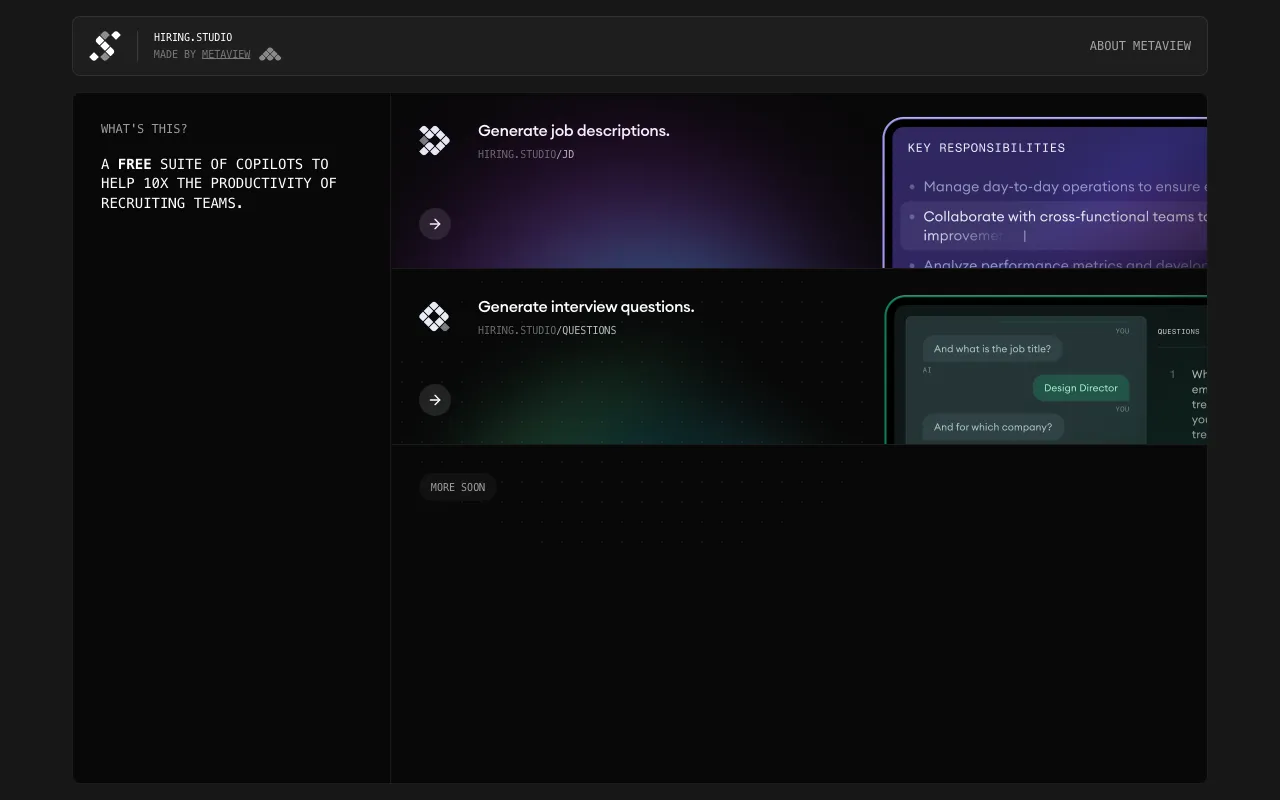This screenshot has width=1280, height=800.
Task: Click the arrow button under interview questions
Action: click(x=435, y=400)
